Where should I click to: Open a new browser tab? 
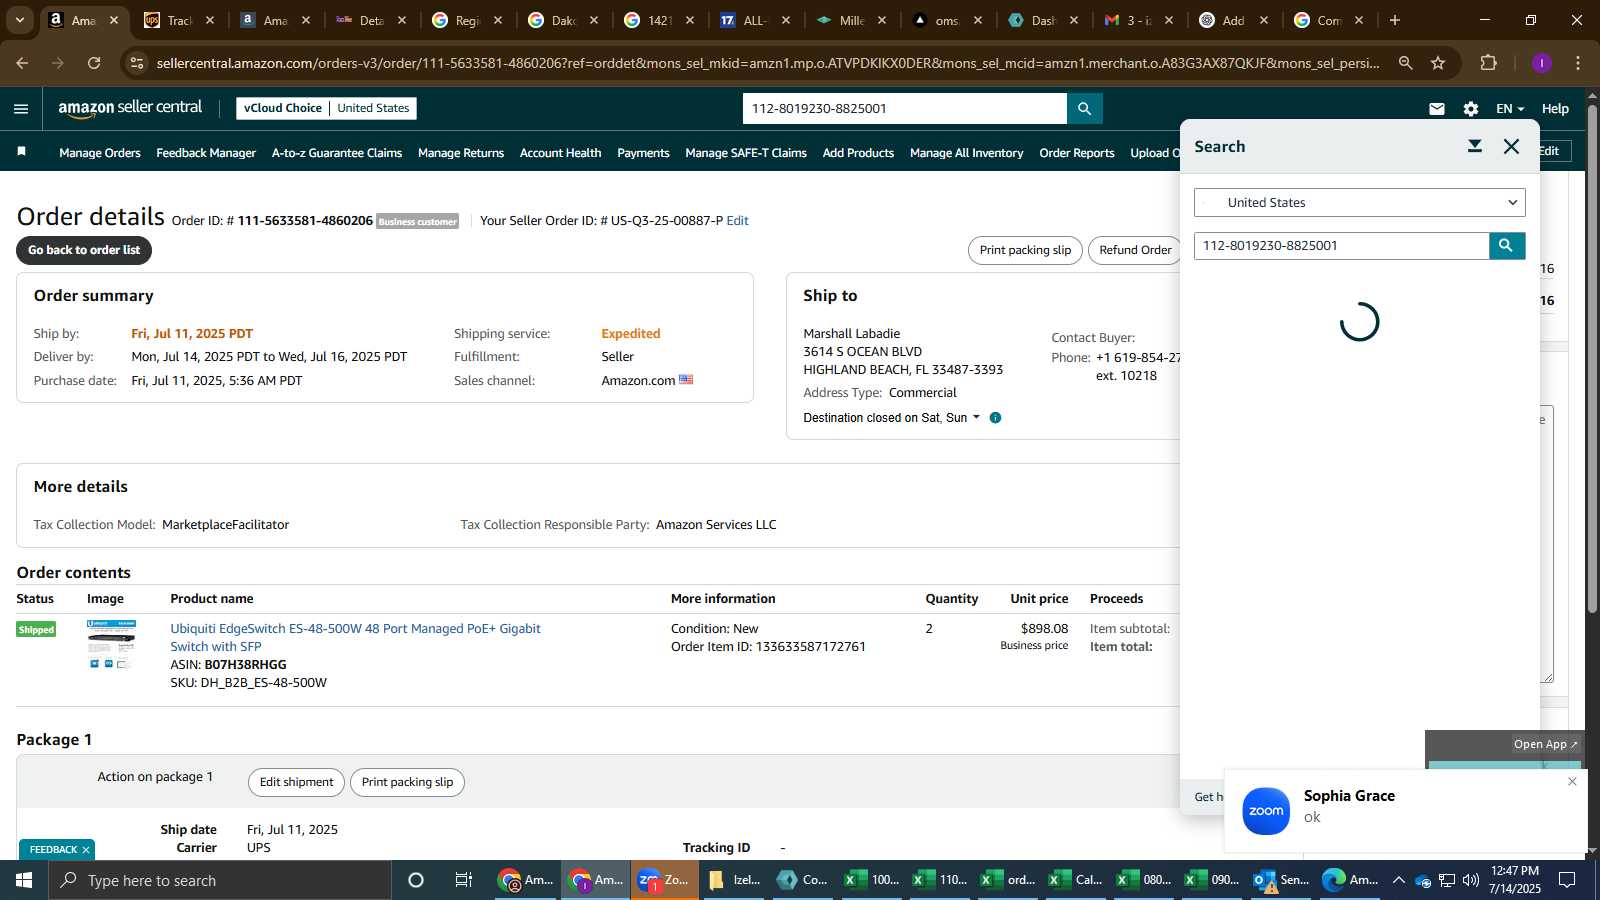pos(1395,20)
